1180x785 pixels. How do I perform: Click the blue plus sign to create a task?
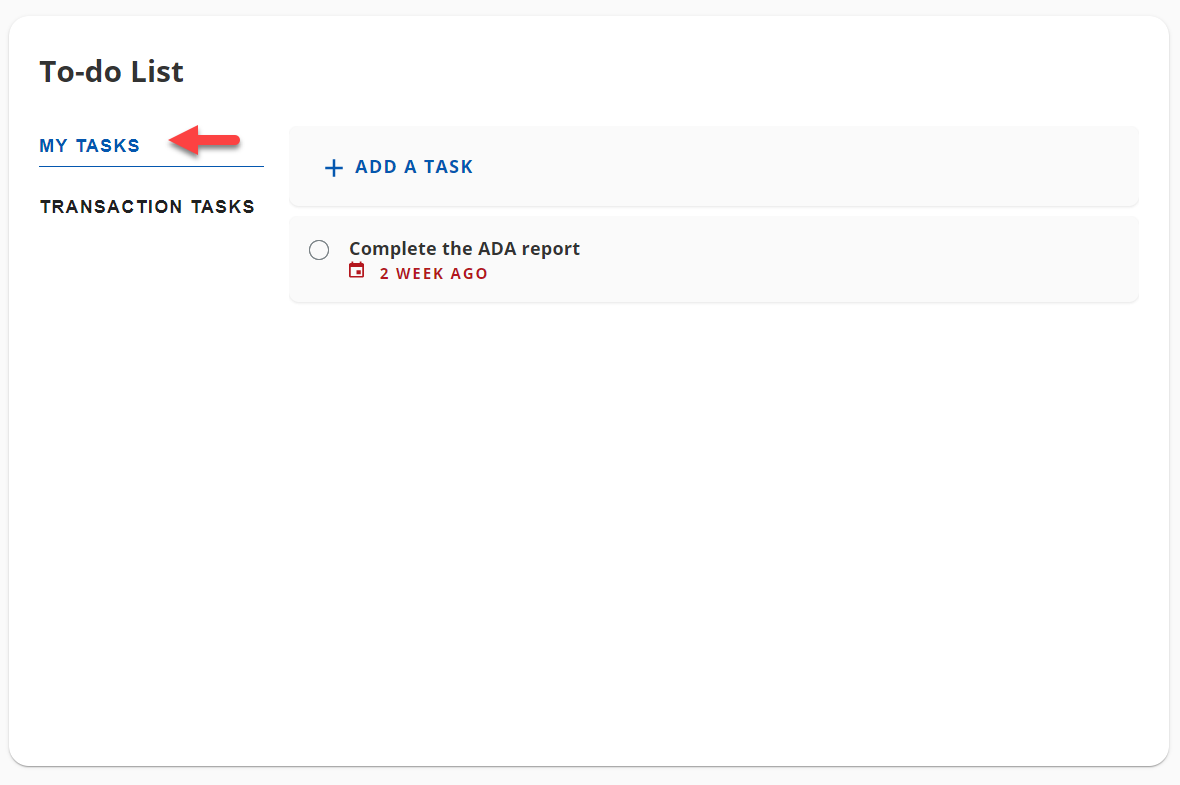(x=333, y=167)
